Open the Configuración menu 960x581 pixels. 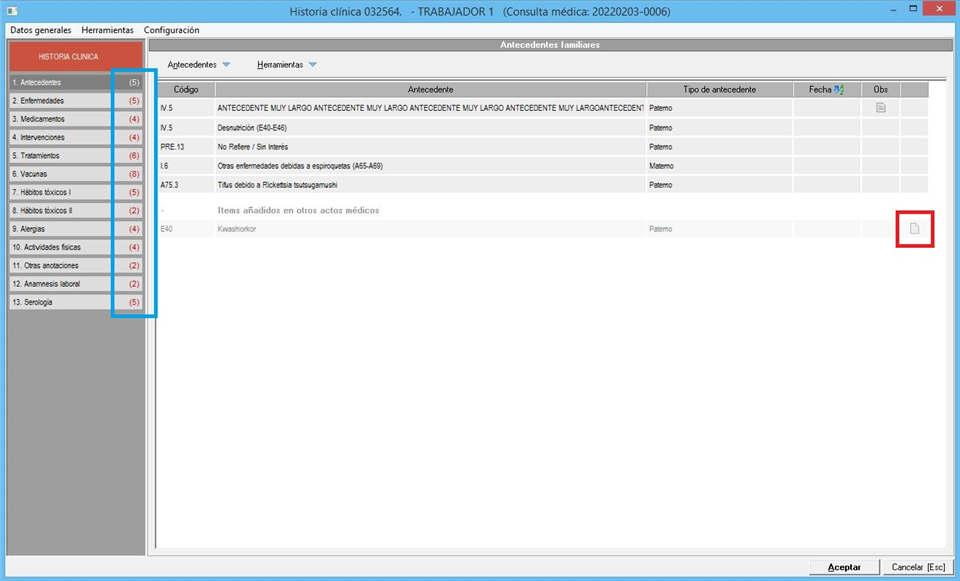[171, 30]
